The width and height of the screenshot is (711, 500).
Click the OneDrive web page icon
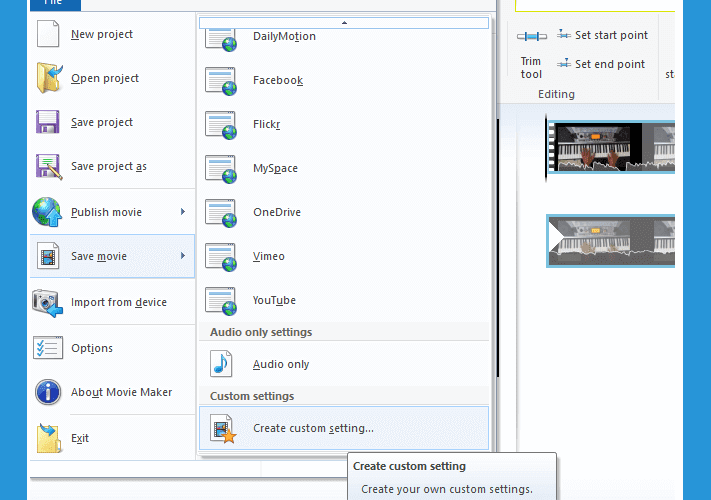pyautogui.click(x=221, y=213)
